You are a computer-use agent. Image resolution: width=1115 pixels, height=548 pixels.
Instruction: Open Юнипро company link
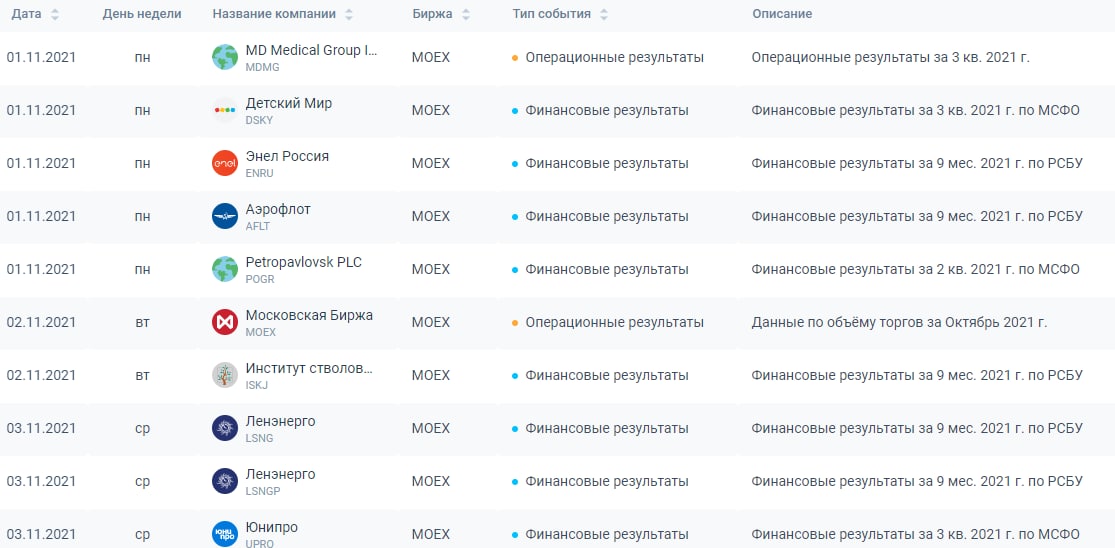click(272, 527)
